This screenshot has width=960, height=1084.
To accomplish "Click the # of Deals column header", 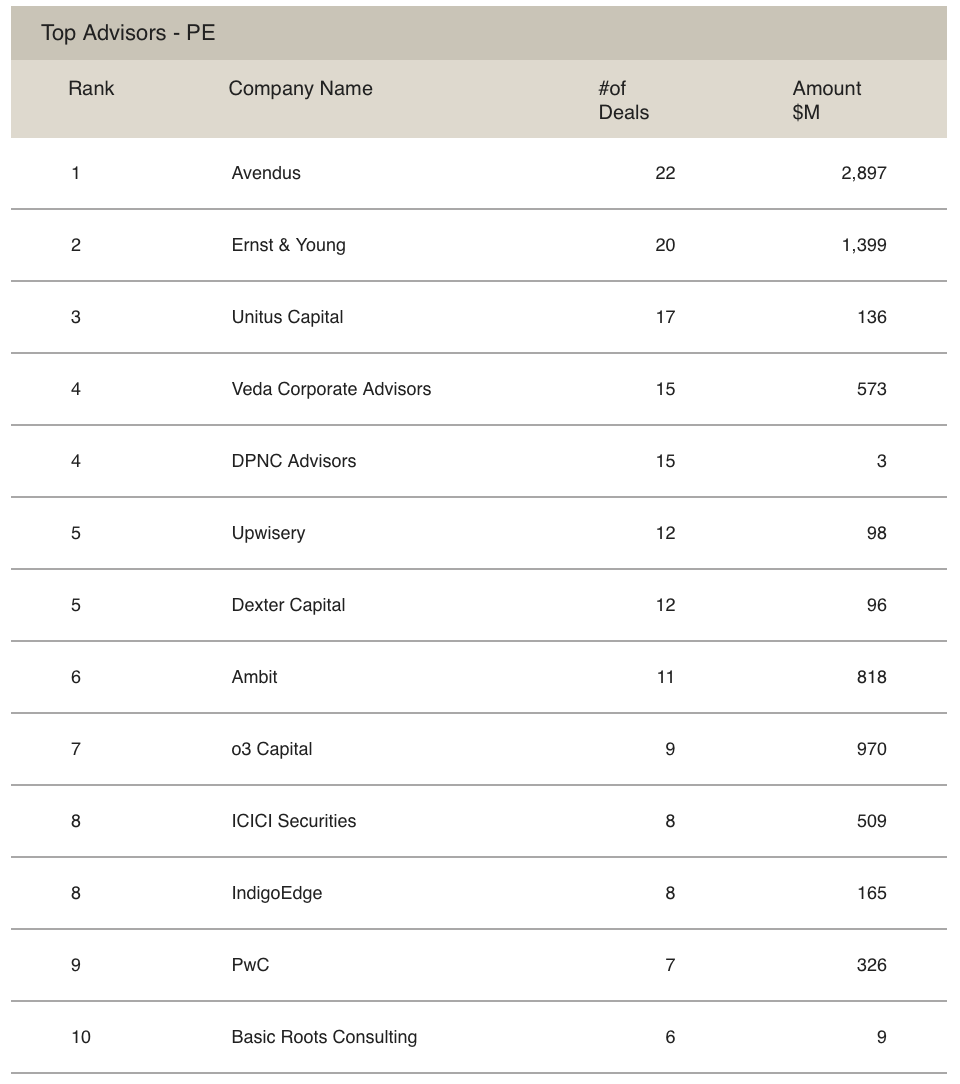I will click(x=623, y=100).
